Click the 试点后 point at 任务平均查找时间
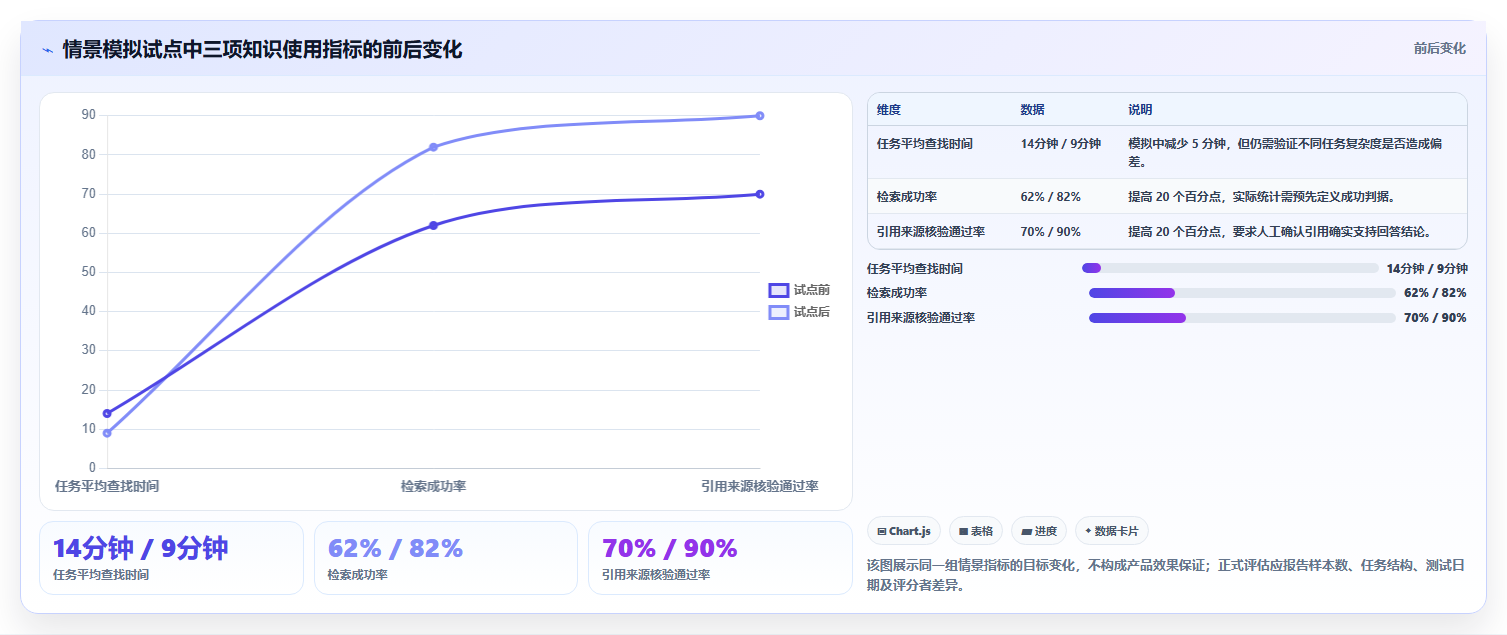The width and height of the screenshot is (1507, 635). click(x=107, y=433)
